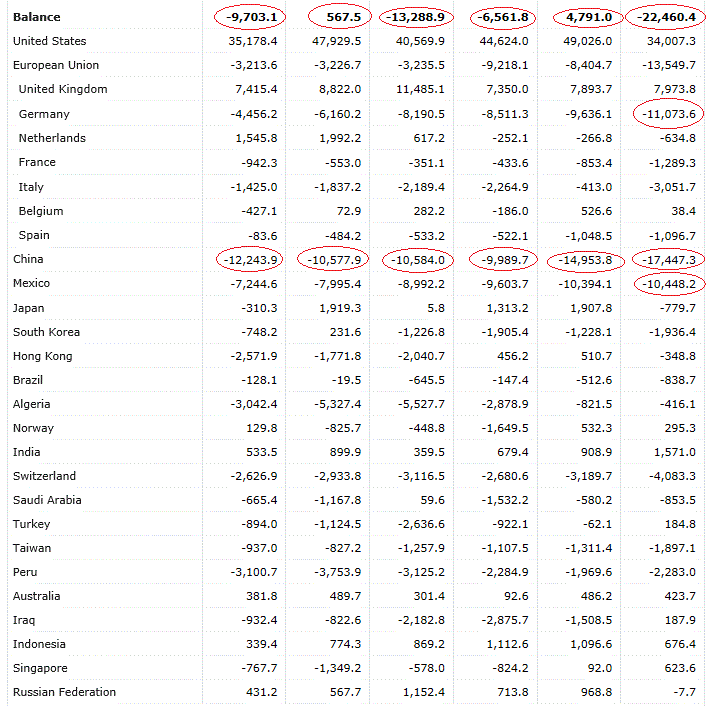Select the Saudi Arabia row label
Viewport: 709px width, 706px height.
[47, 500]
